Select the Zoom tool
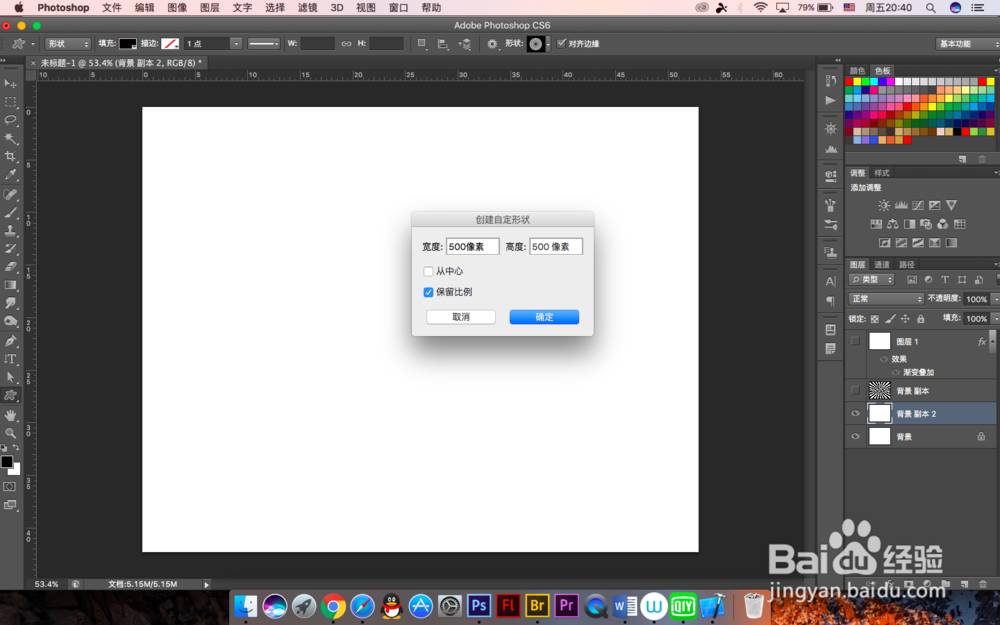The height and width of the screenshot is (625, 1000). click(x=10, y=433)
